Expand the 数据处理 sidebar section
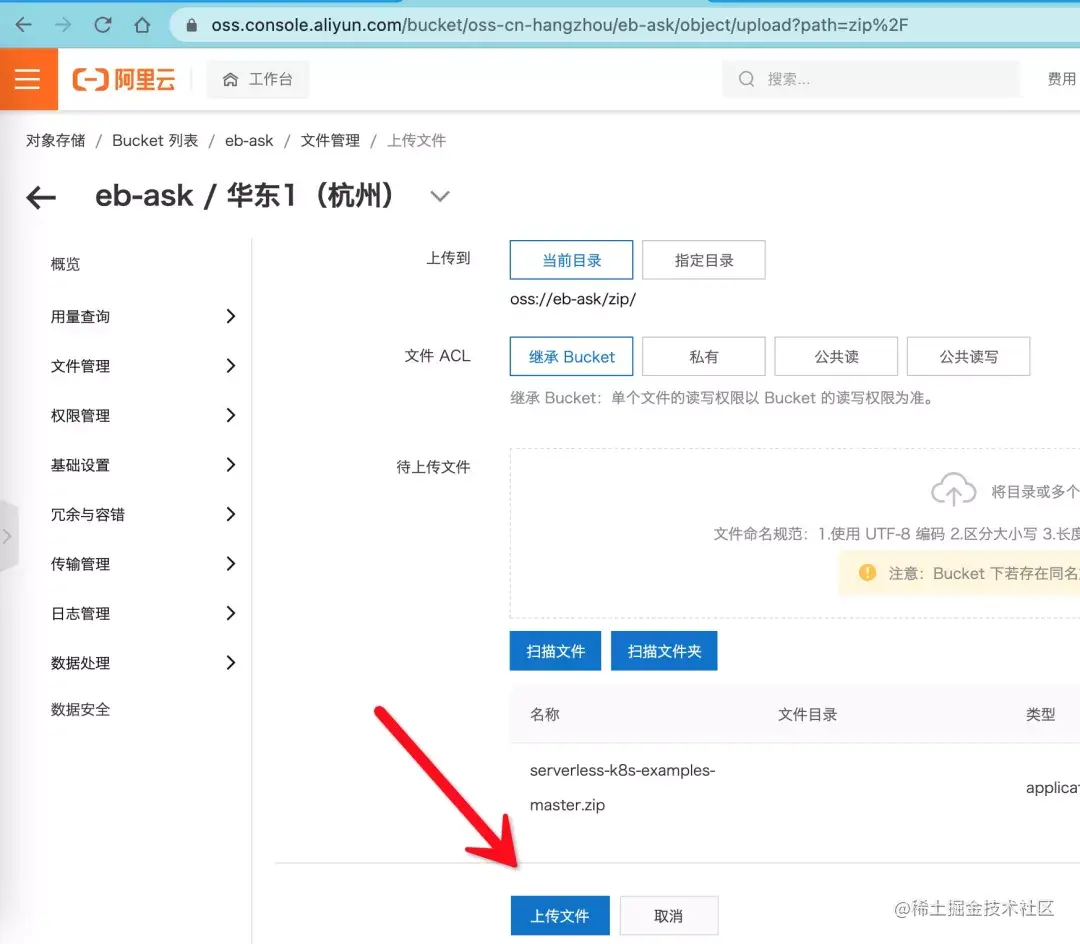This screenshot has height=944, width=1080. click(231, 663)
